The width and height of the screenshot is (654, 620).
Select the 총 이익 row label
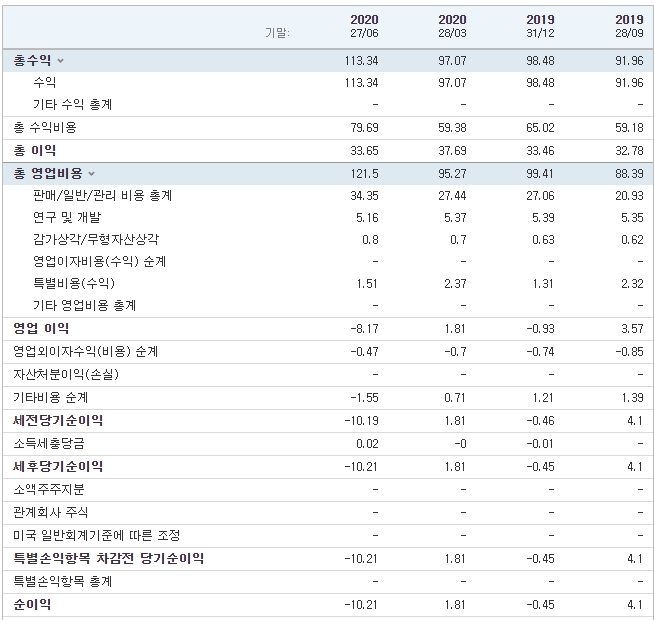[x=35, y=150]
